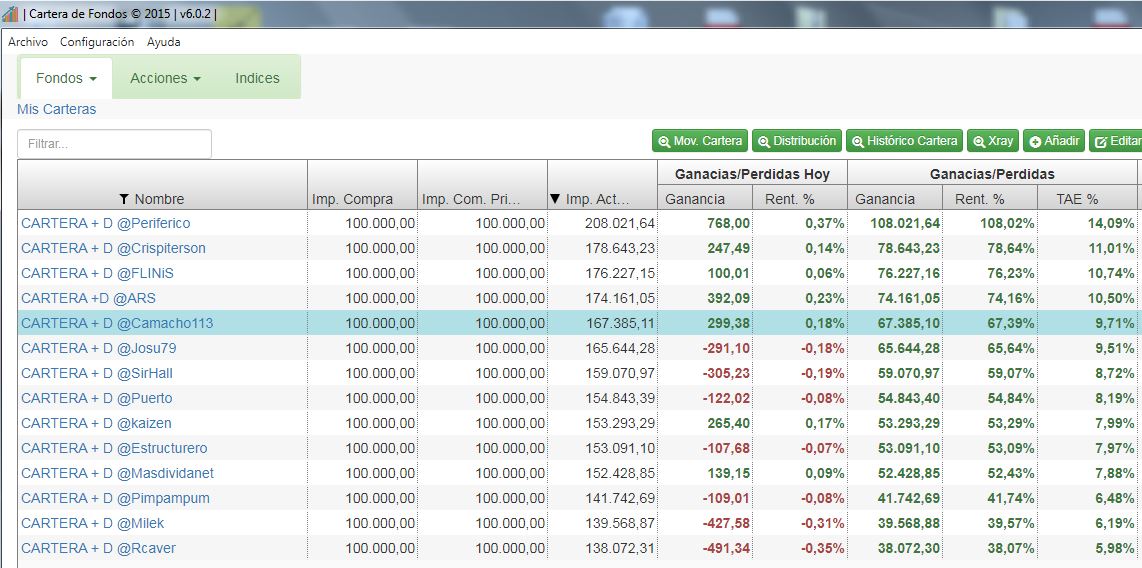Image resolution: width=1142 pixels, height=568 pixels.
Task: Click the Editar button
Action: coord(1117,141)
